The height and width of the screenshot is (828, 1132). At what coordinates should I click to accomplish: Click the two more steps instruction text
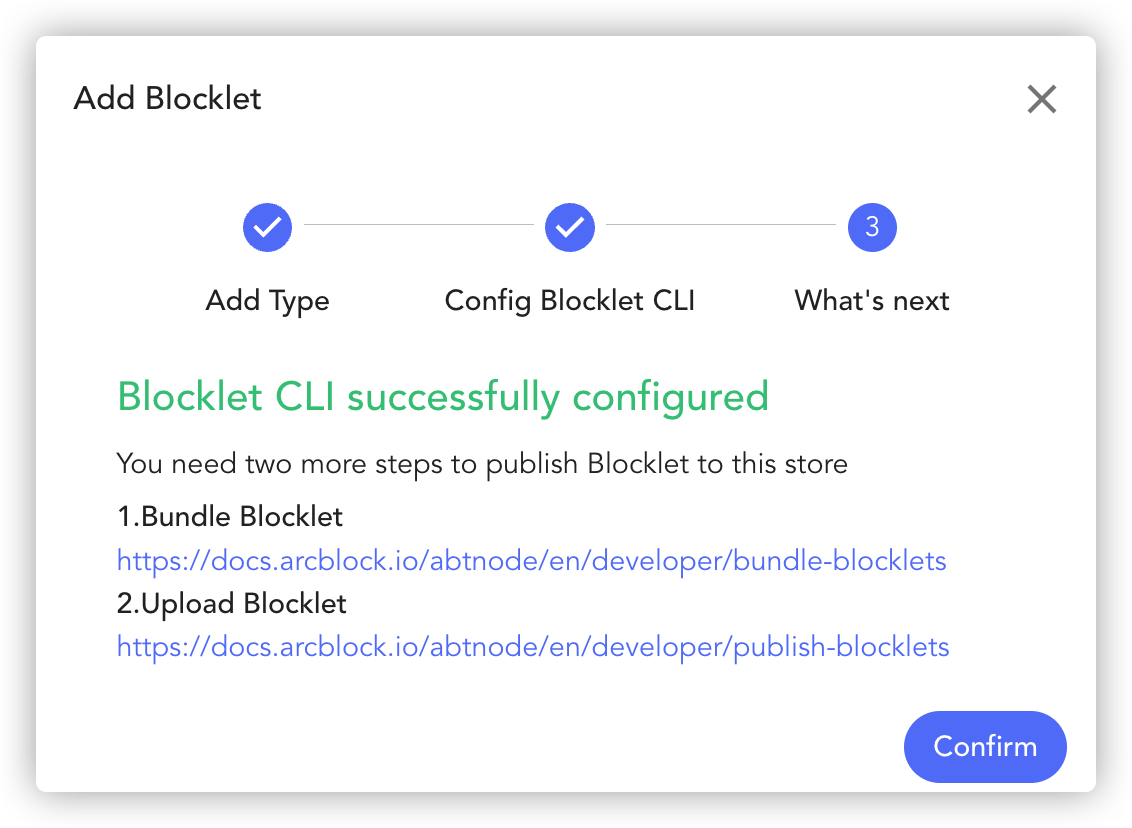[x=482, y=464]
